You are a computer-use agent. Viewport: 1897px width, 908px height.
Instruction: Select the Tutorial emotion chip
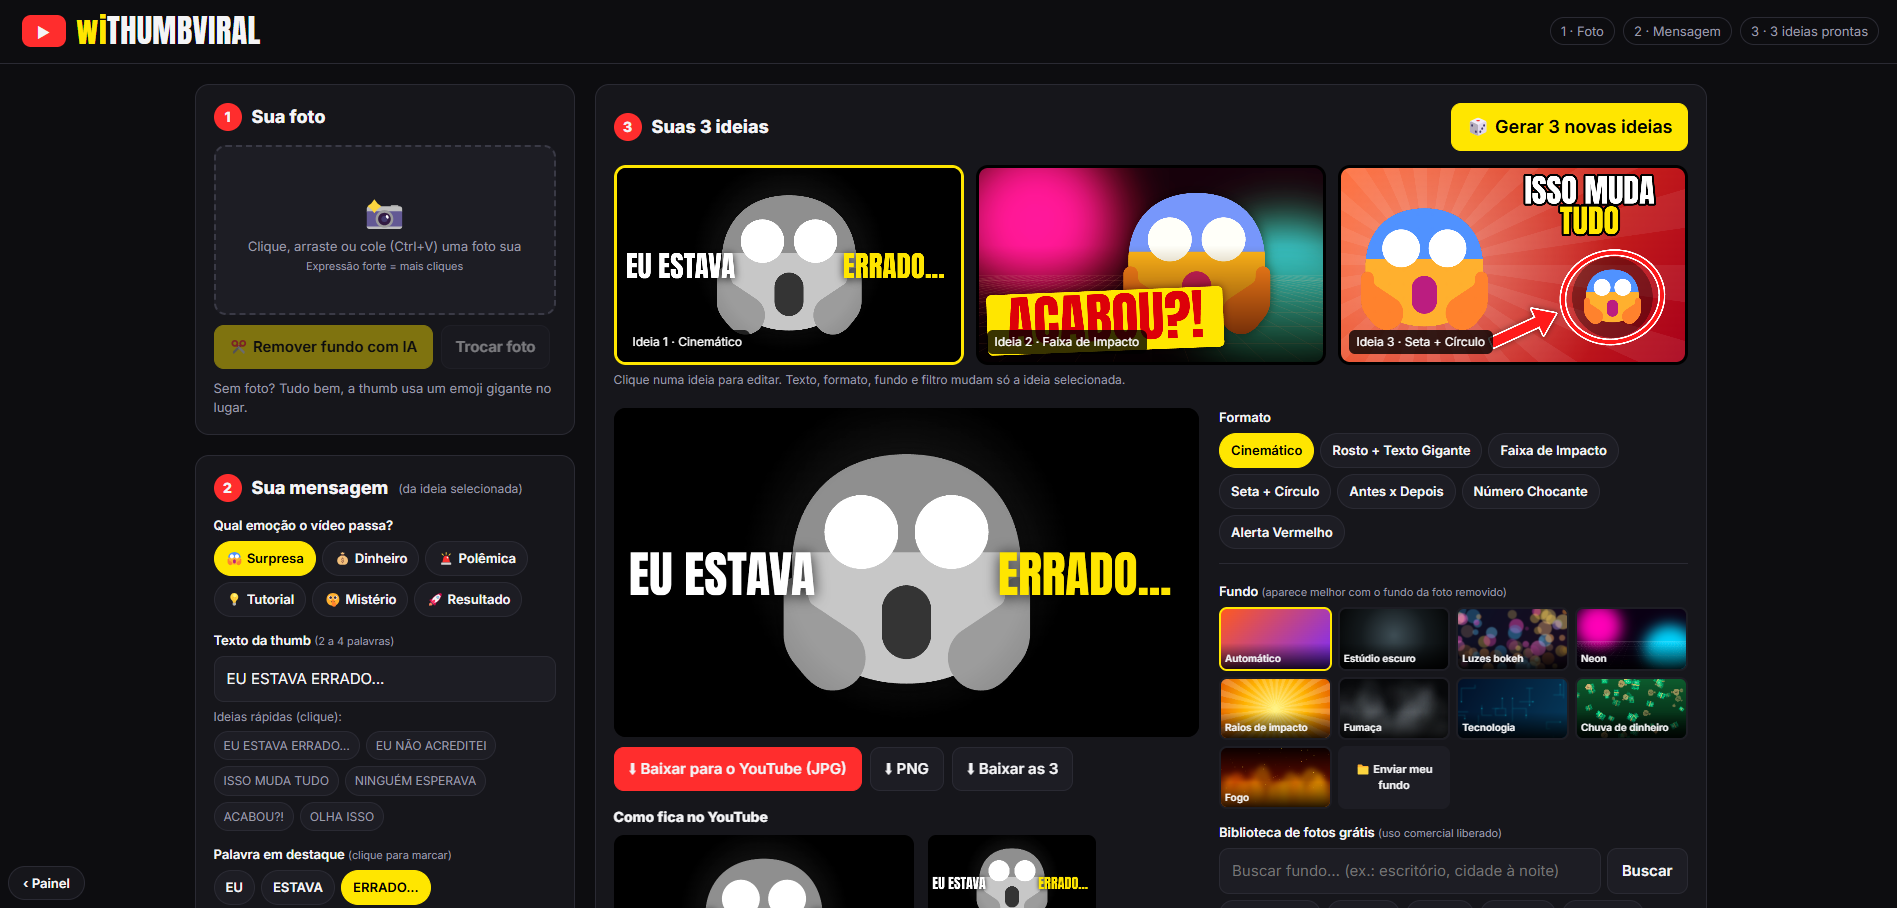260,599
